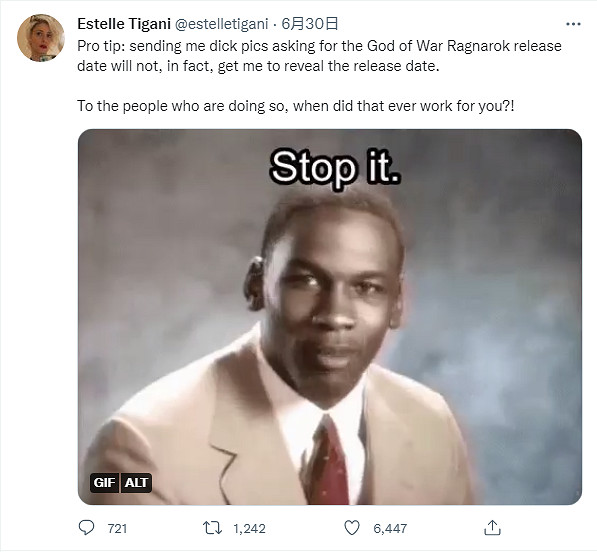
Task: Click the GIF badge on the media
Action: pyautogui.click(x=104, y=483)
